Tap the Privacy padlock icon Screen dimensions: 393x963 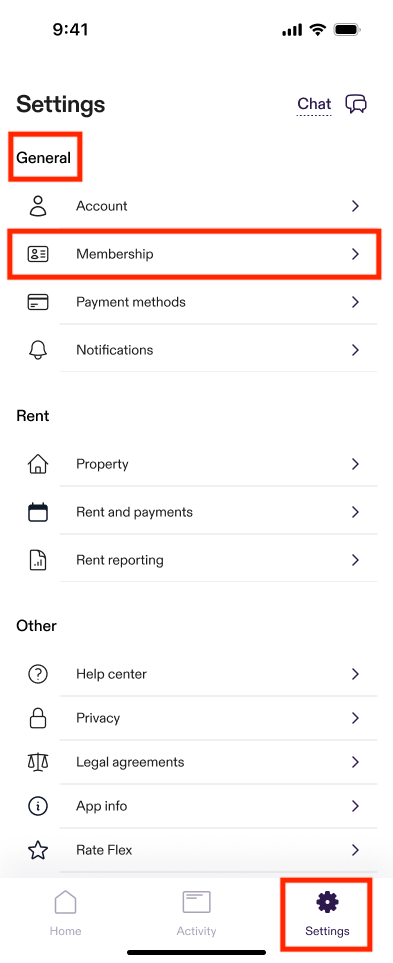[x=38, y=718]
